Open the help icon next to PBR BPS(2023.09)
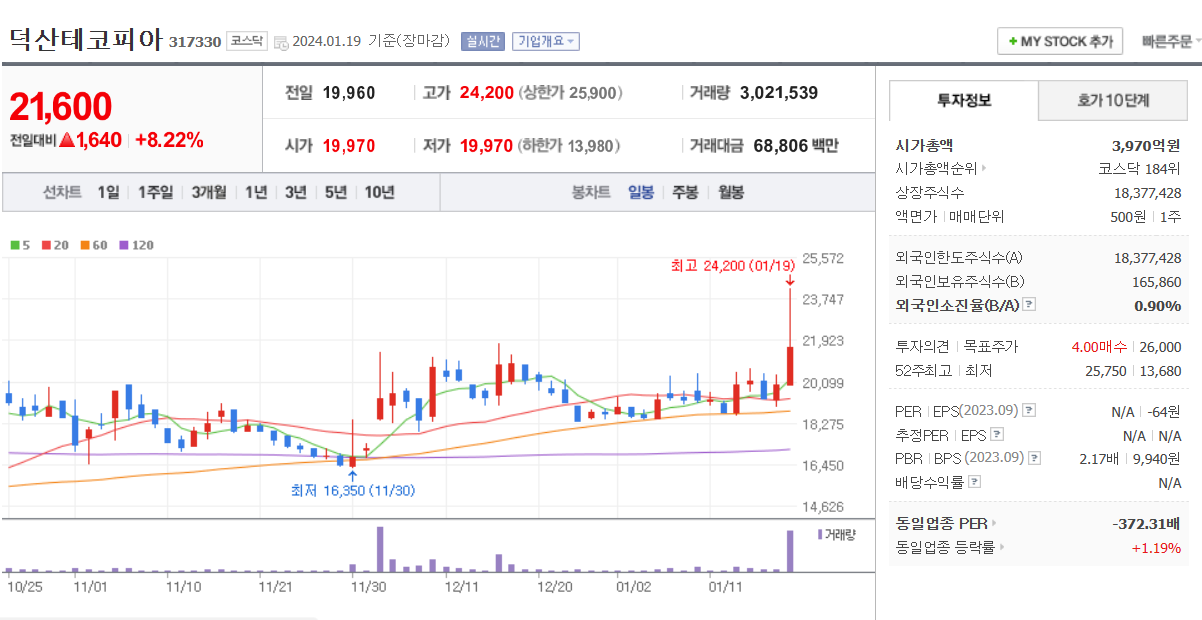The width and height of the screenshot is (1202, 620). 1035,458
